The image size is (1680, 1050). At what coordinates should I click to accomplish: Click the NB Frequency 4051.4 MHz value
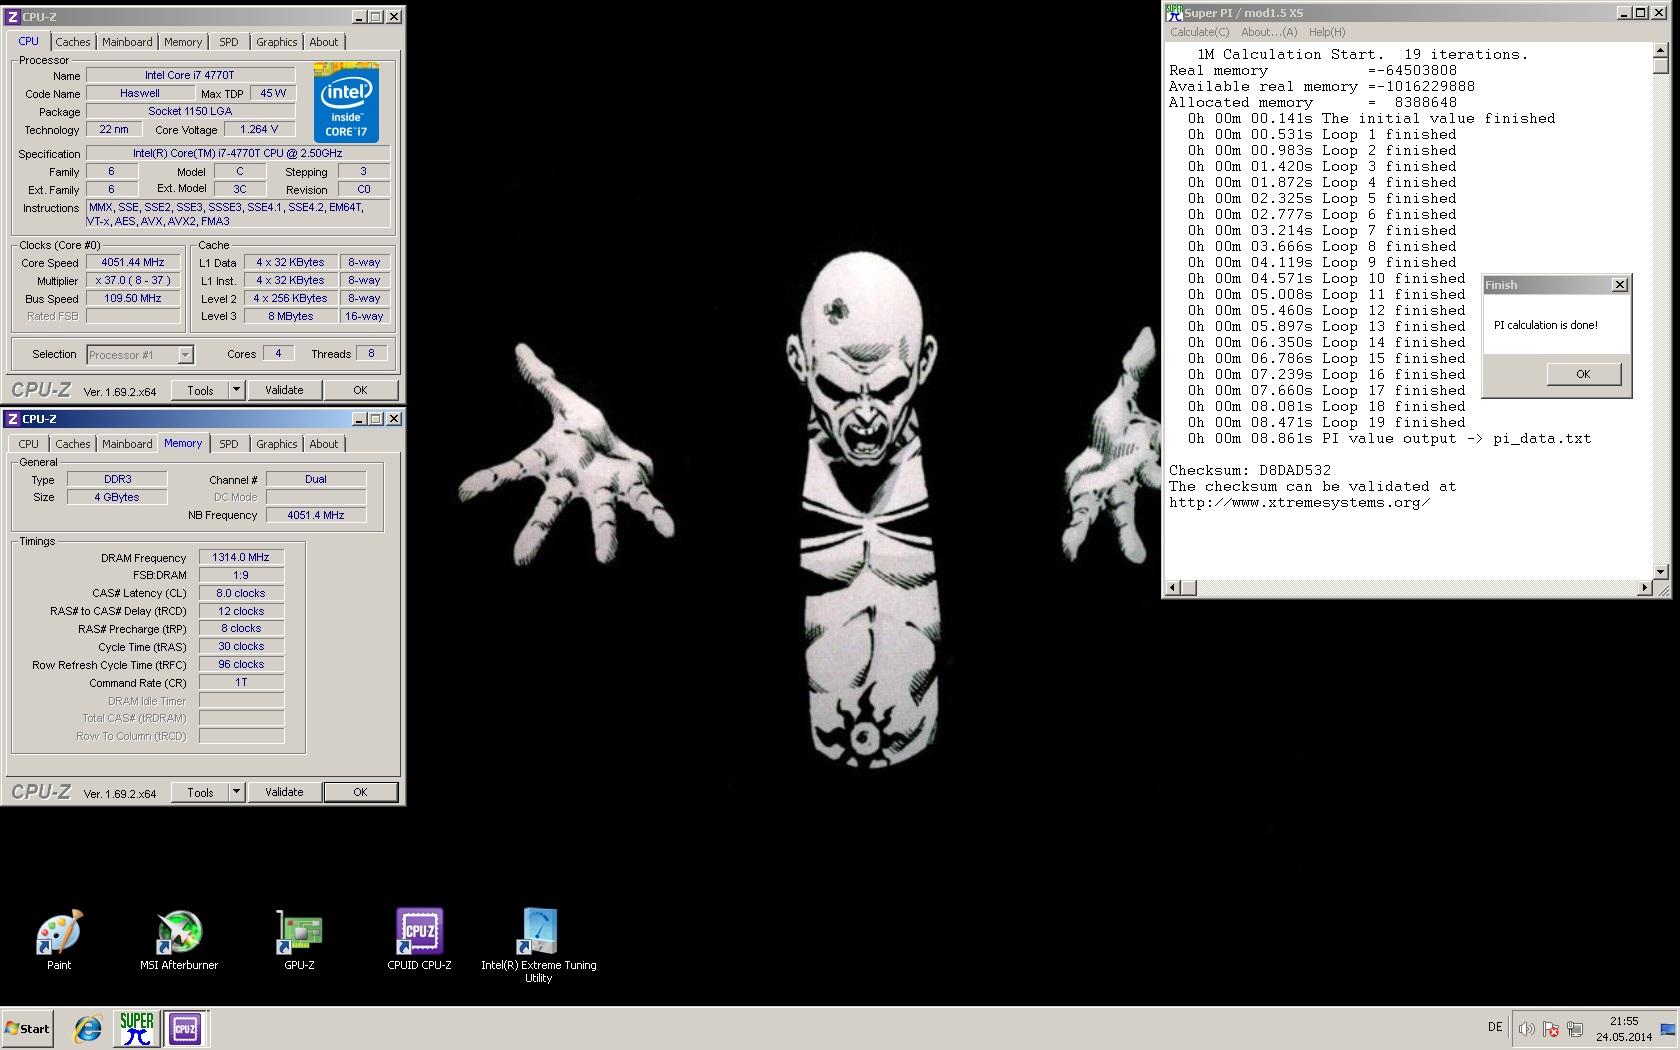point(316,515)
